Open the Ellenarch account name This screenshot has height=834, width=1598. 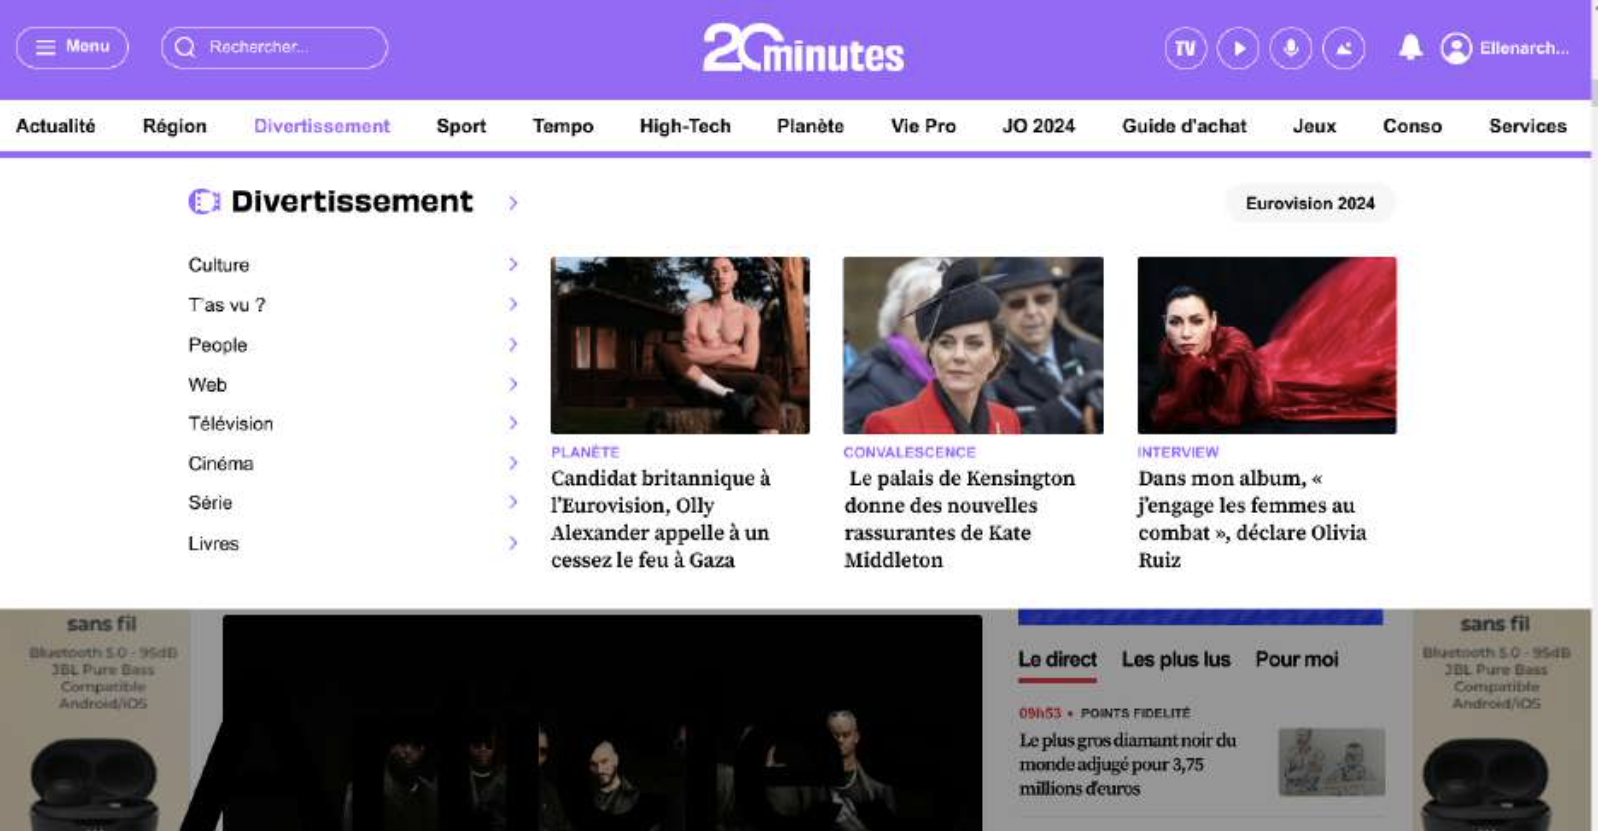[x=1524, y=48]
